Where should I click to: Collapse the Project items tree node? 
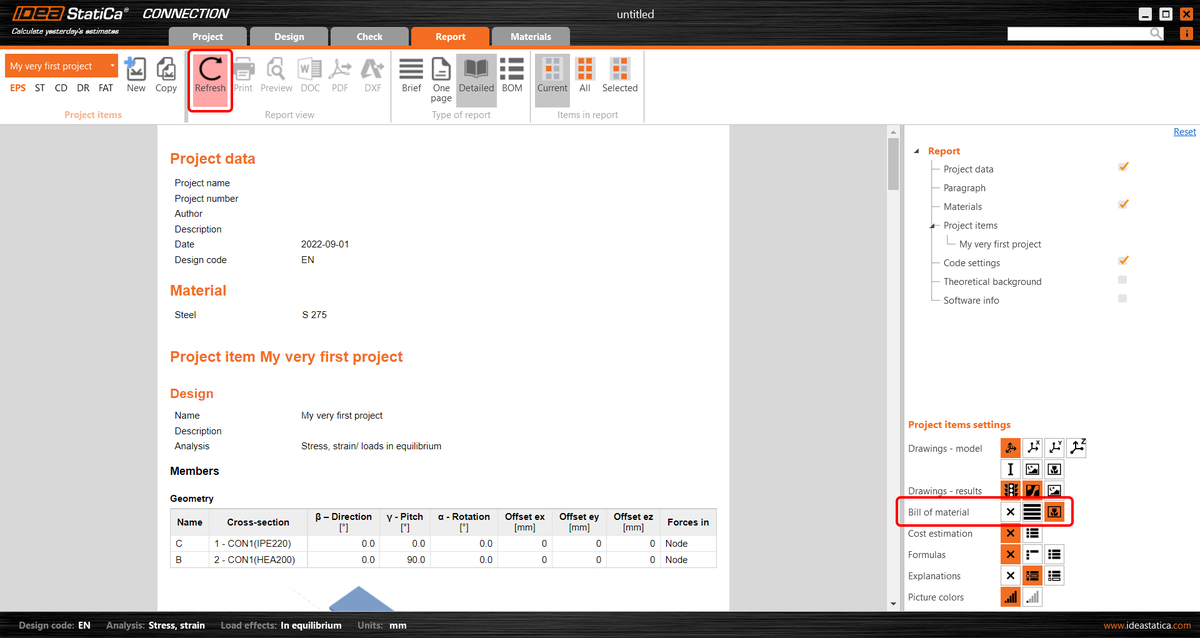point(933,226)
